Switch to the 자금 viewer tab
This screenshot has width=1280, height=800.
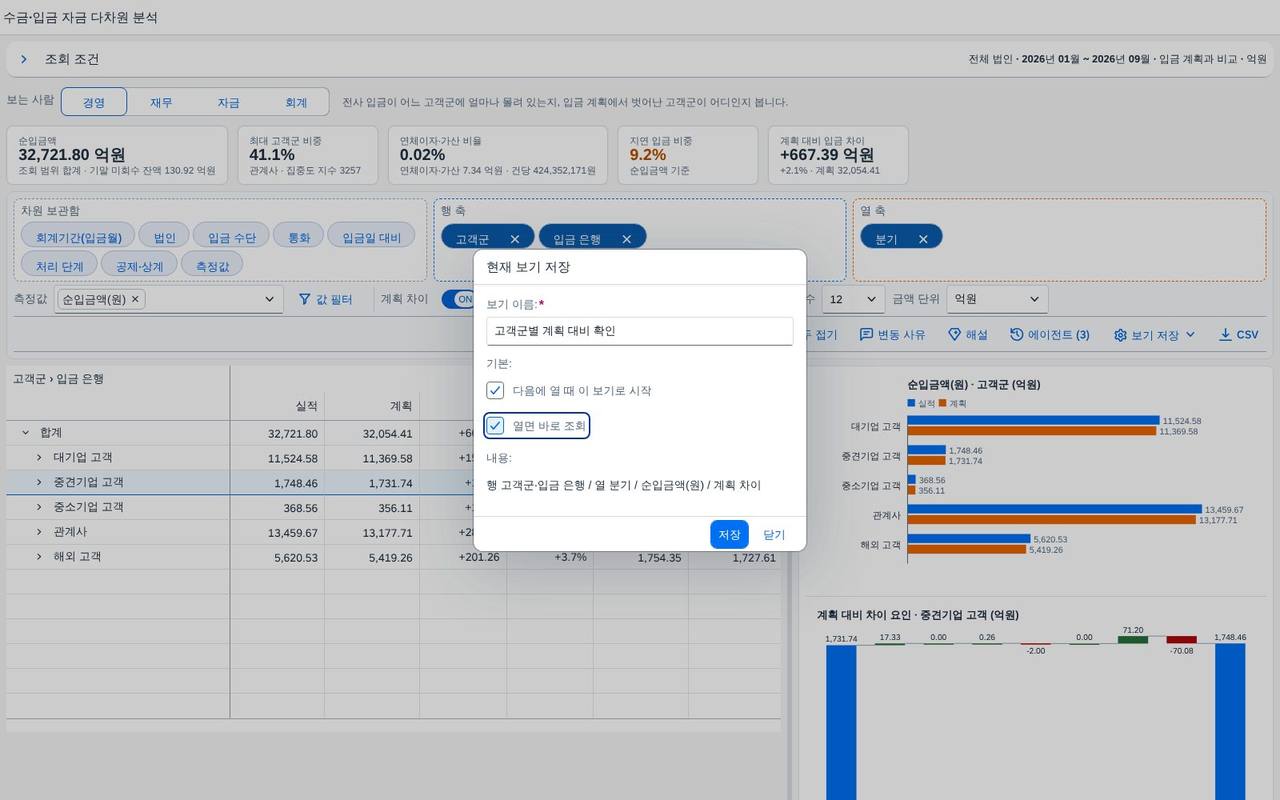coord(228,102)
